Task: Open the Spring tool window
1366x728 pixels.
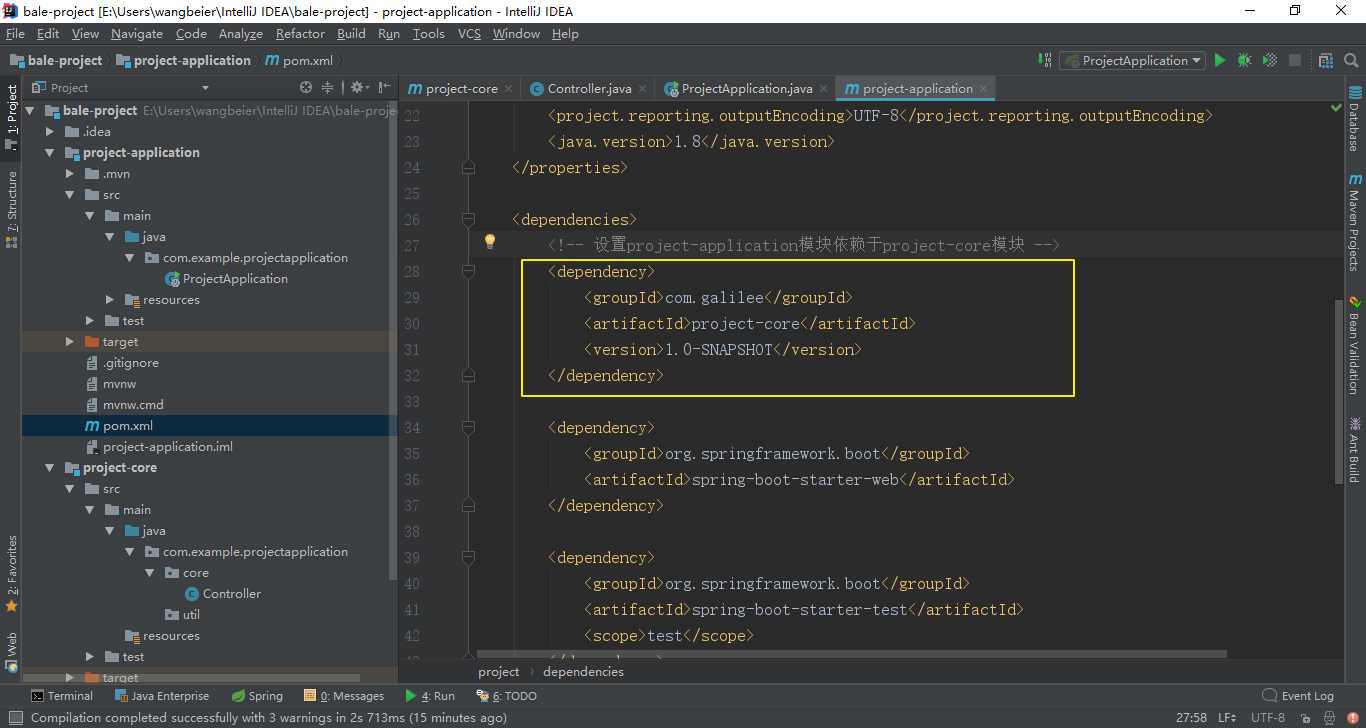Action: pos(257,696)
